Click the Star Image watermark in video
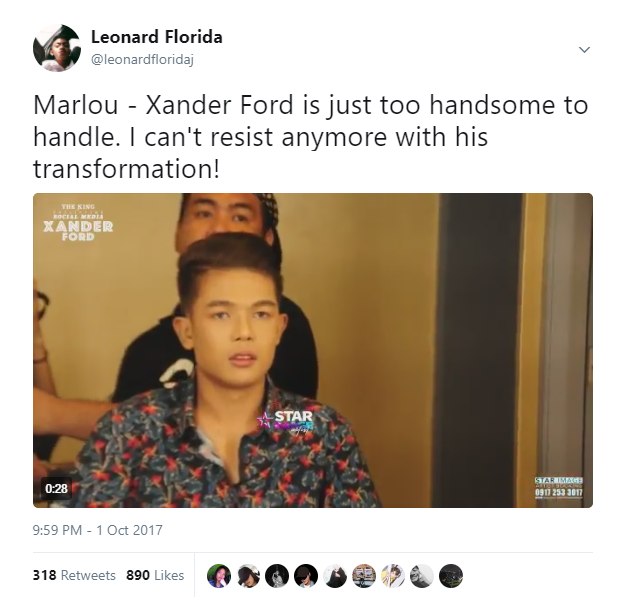 point(559,487)
